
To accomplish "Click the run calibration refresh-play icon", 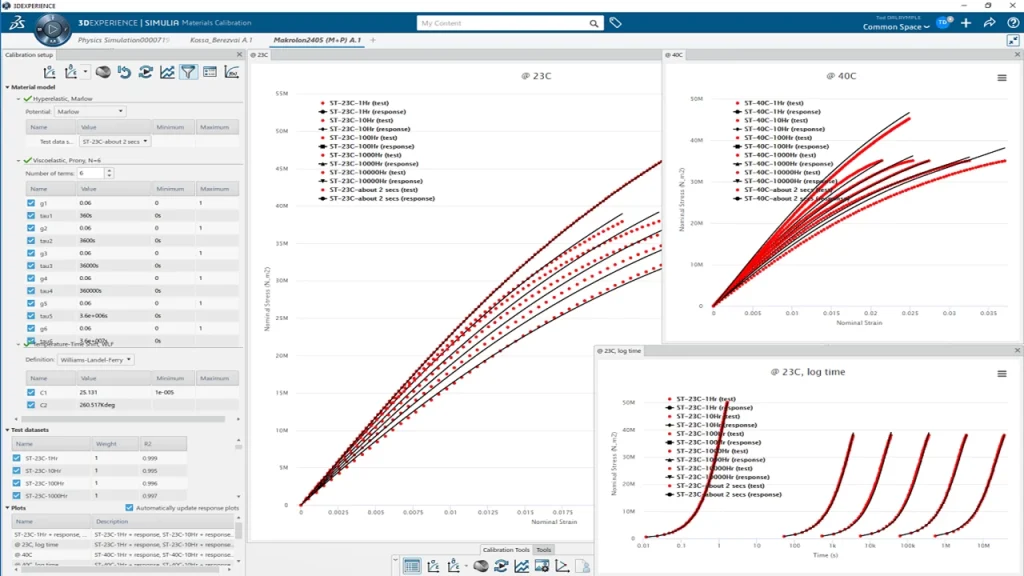I will 145,72.
